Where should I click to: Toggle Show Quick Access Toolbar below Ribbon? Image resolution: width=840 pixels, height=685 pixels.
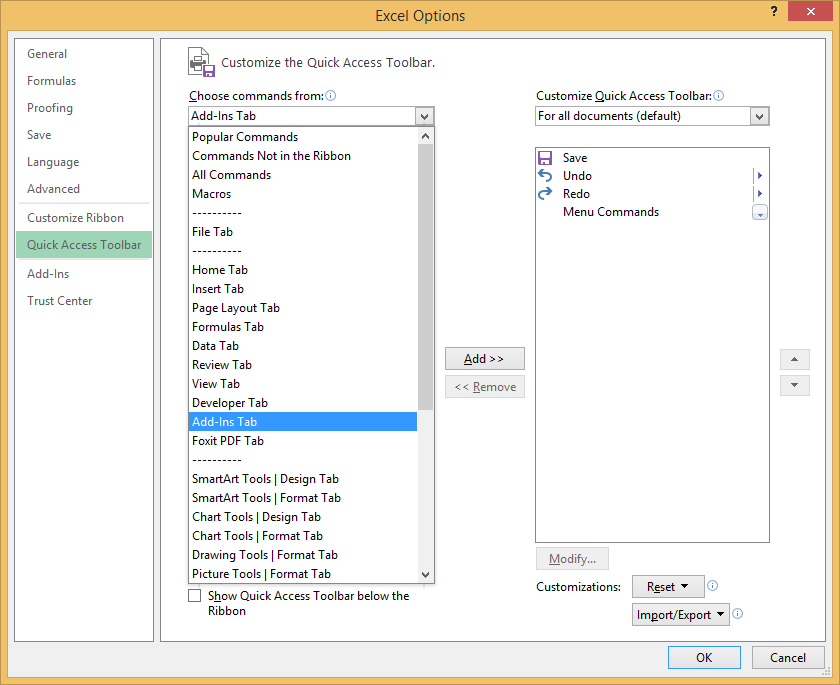pyautogui.click(x=194, y=596)
